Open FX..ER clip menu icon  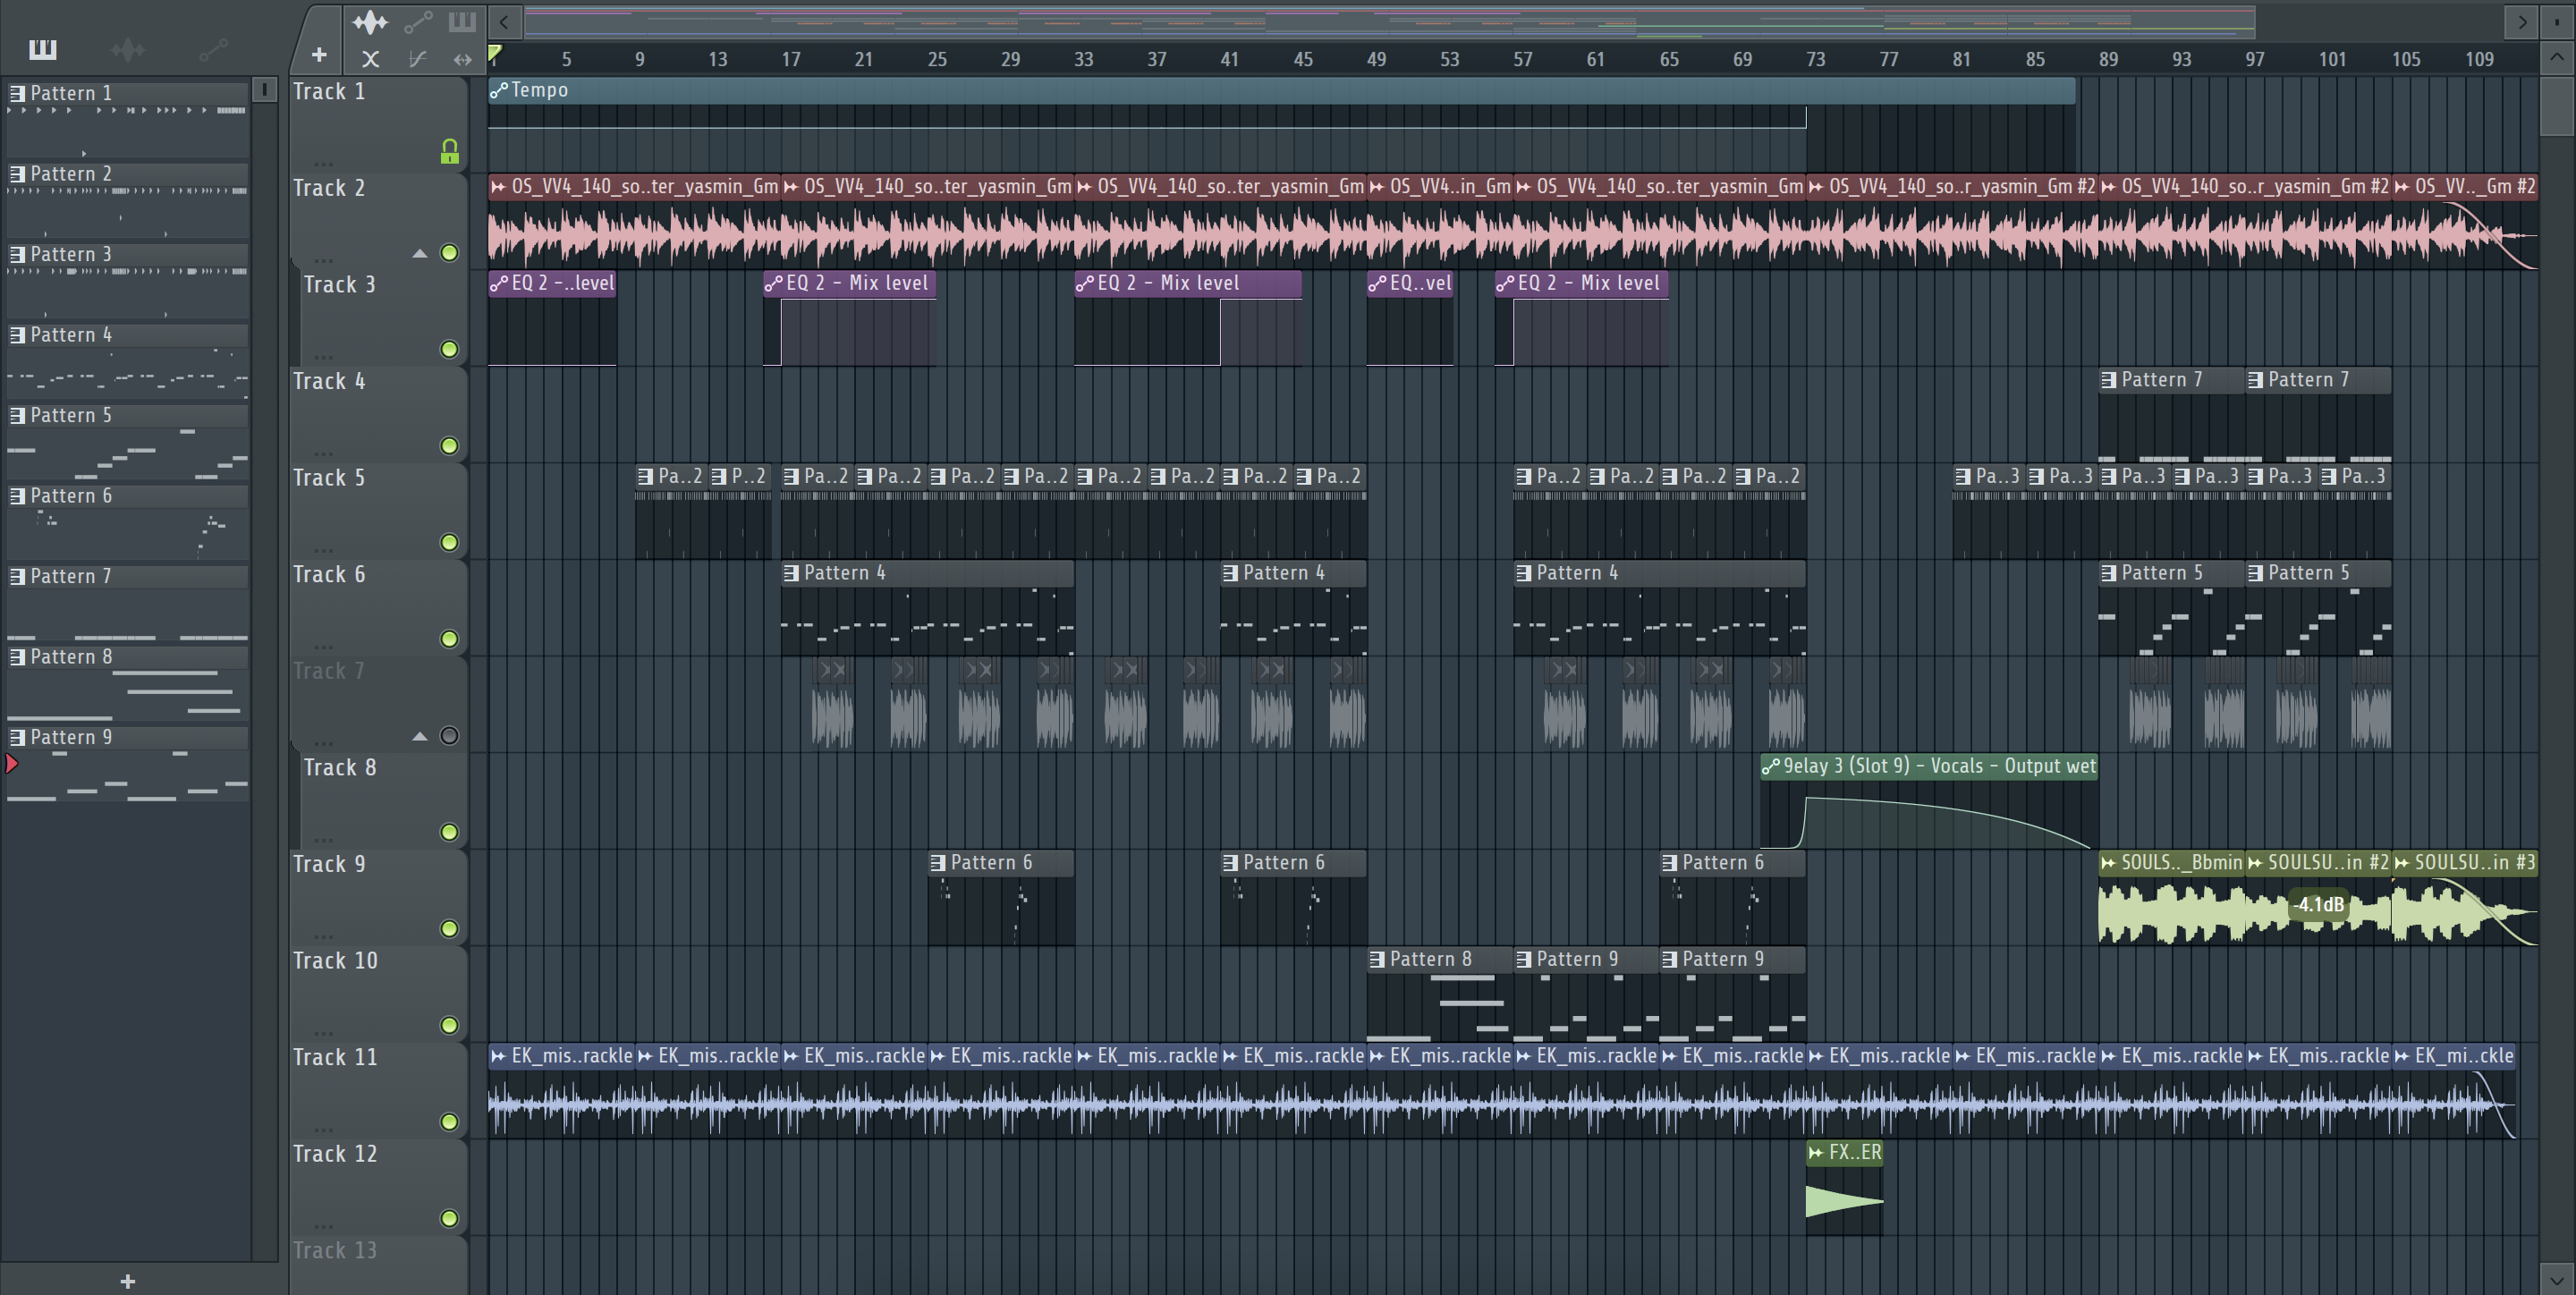(1816, 1153)
